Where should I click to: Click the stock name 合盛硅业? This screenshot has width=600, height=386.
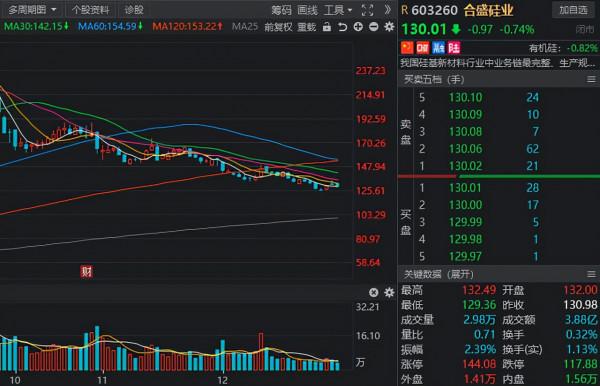click(488, 10)
